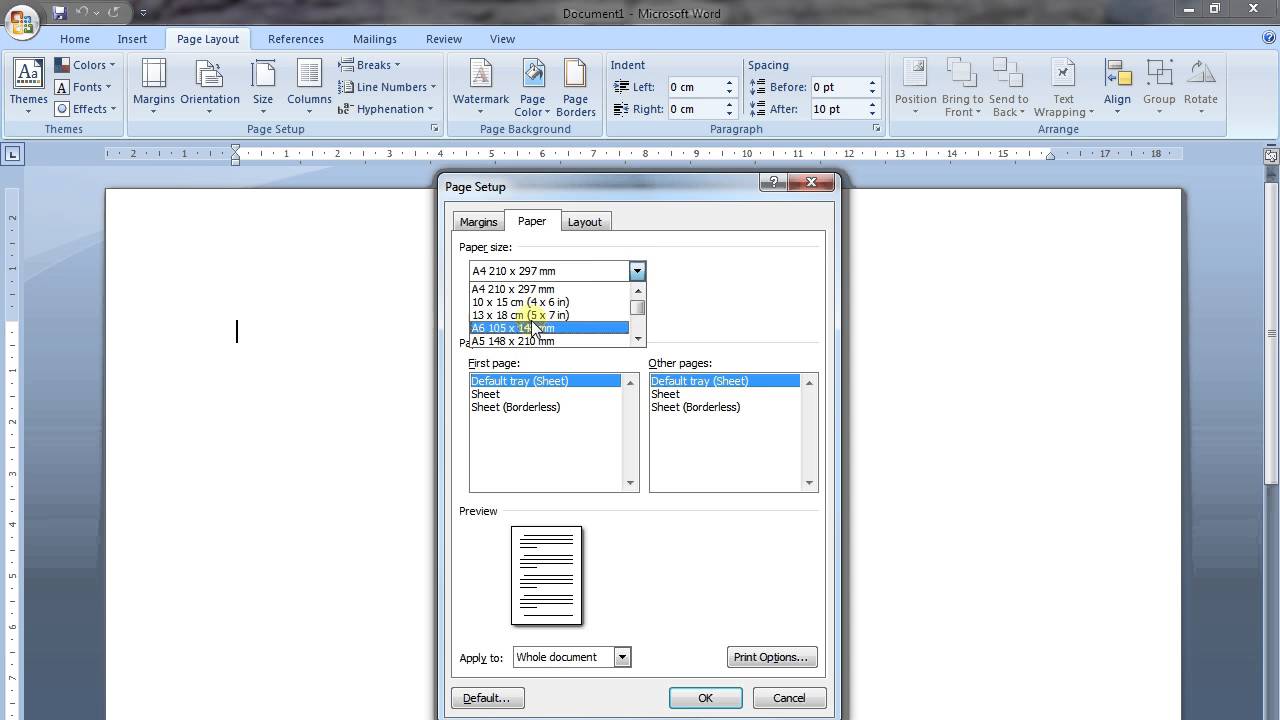Click the First page list scroll down arrow
The height and width of the screenshot is (720, 1280).
630,483
